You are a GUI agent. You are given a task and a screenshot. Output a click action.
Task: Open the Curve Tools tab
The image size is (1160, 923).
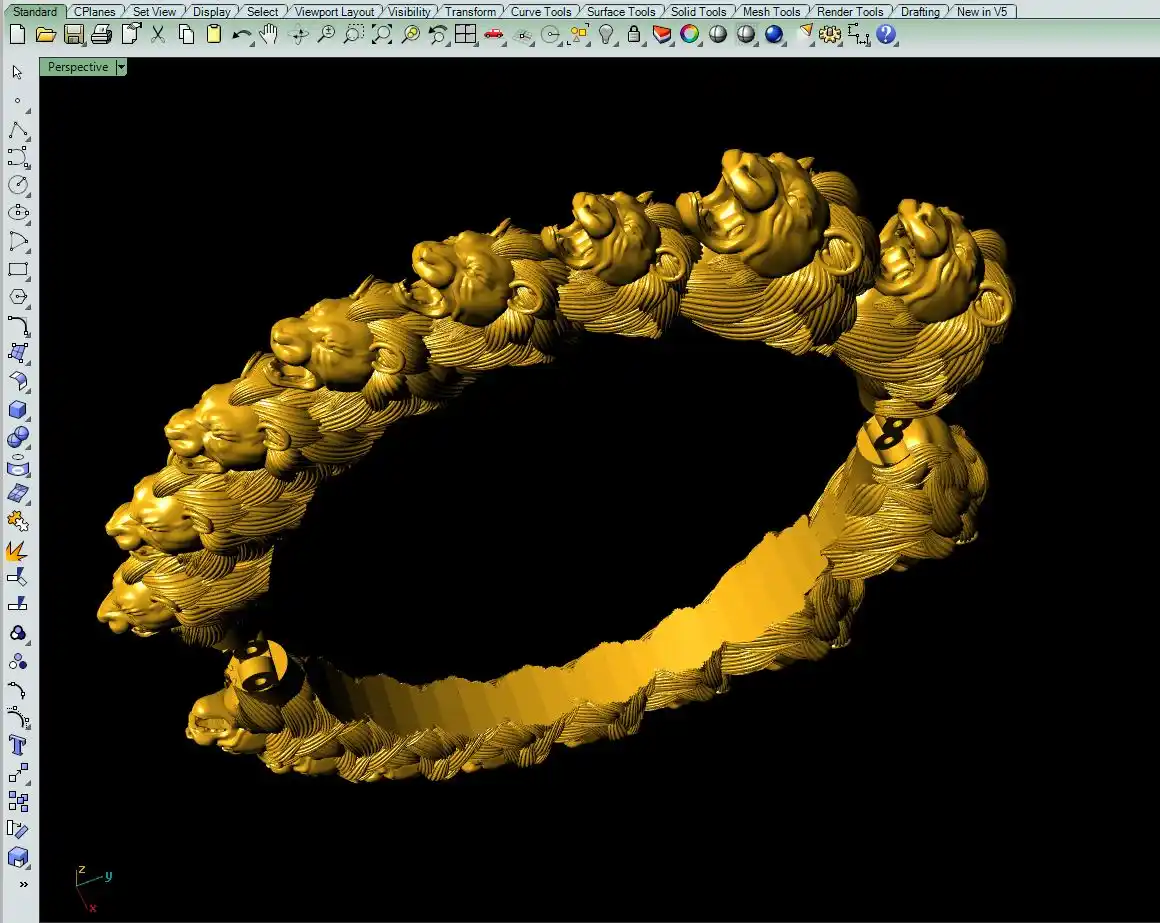(x=541, y=12)
